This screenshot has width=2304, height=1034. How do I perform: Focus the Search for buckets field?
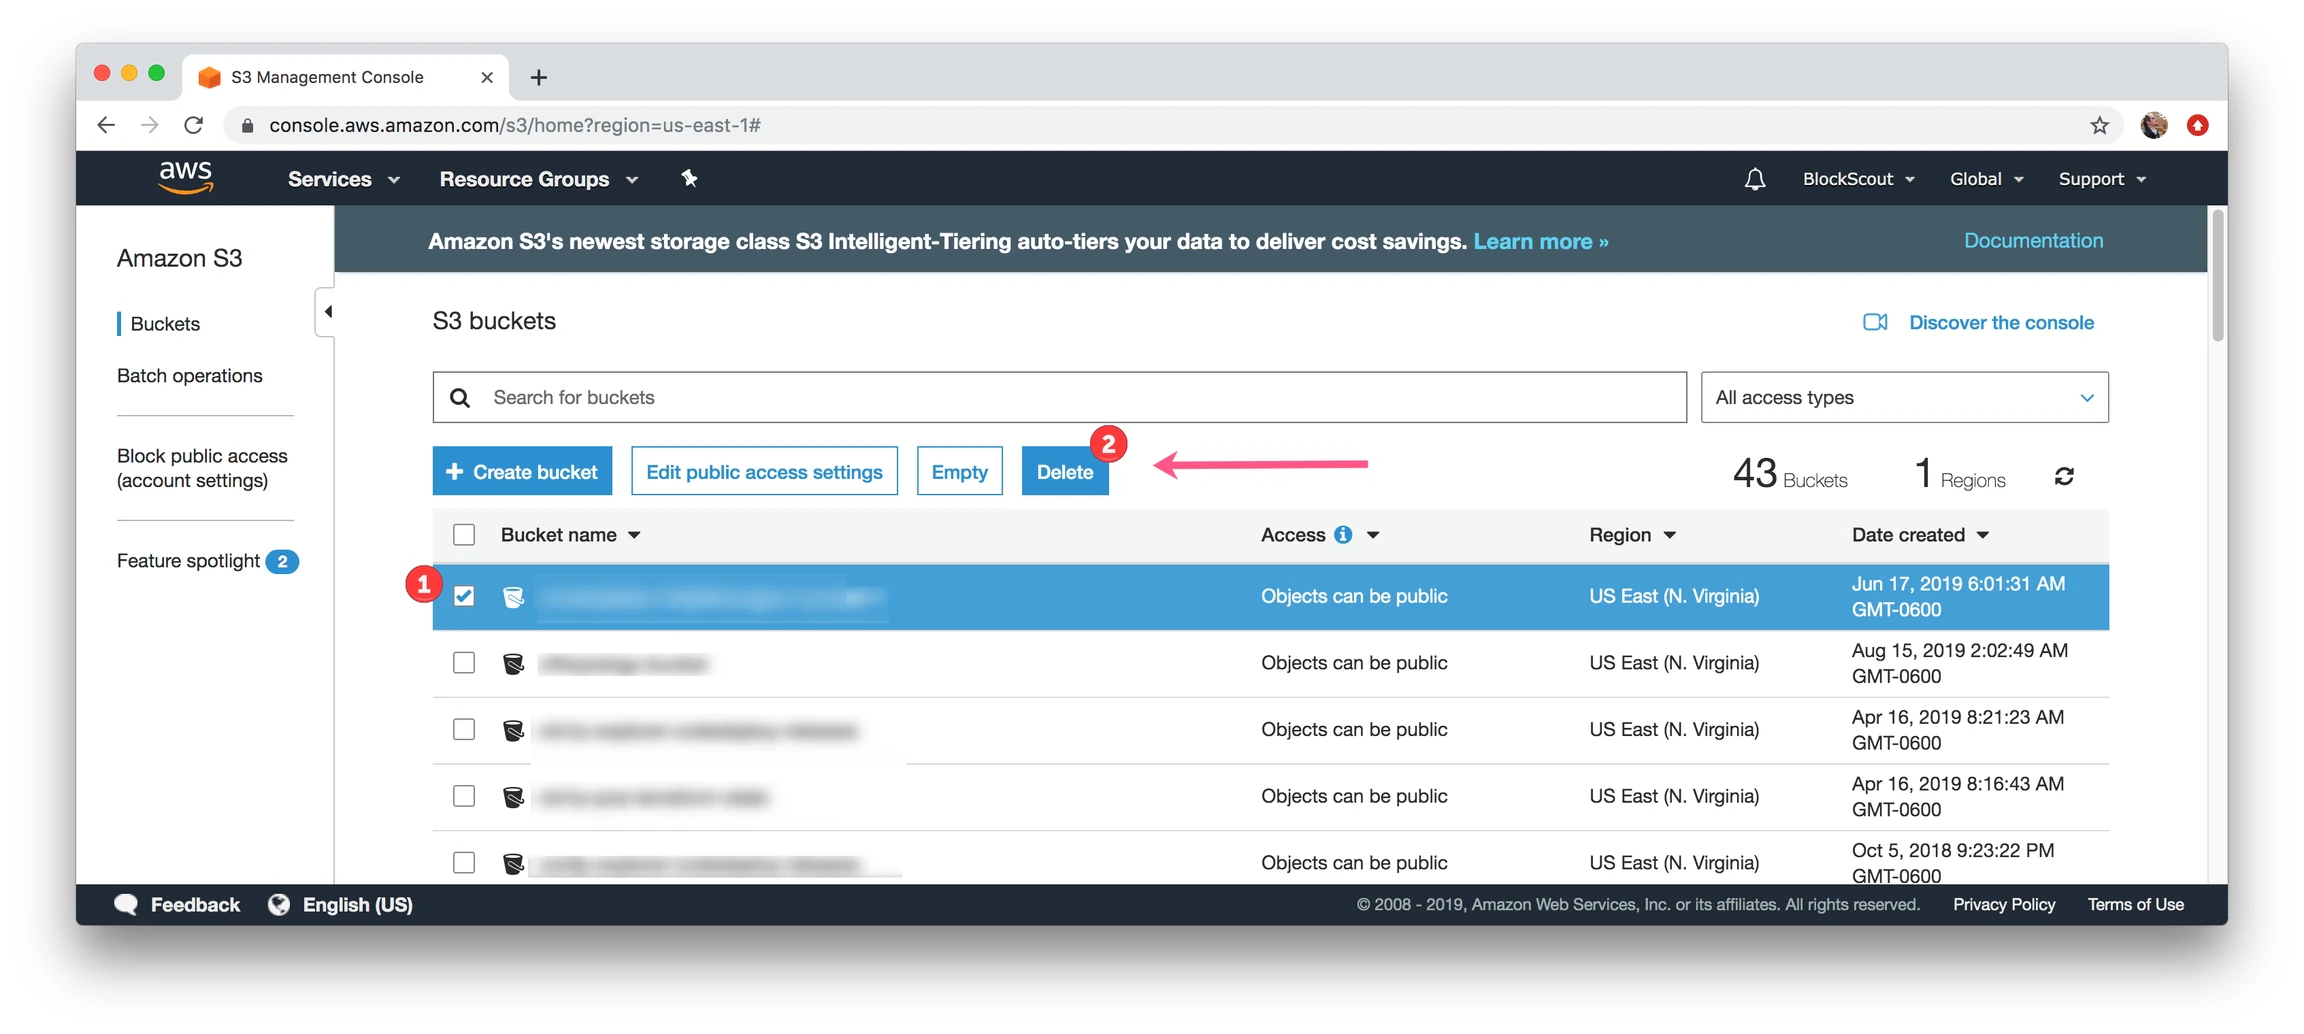tap(1059, 398)
